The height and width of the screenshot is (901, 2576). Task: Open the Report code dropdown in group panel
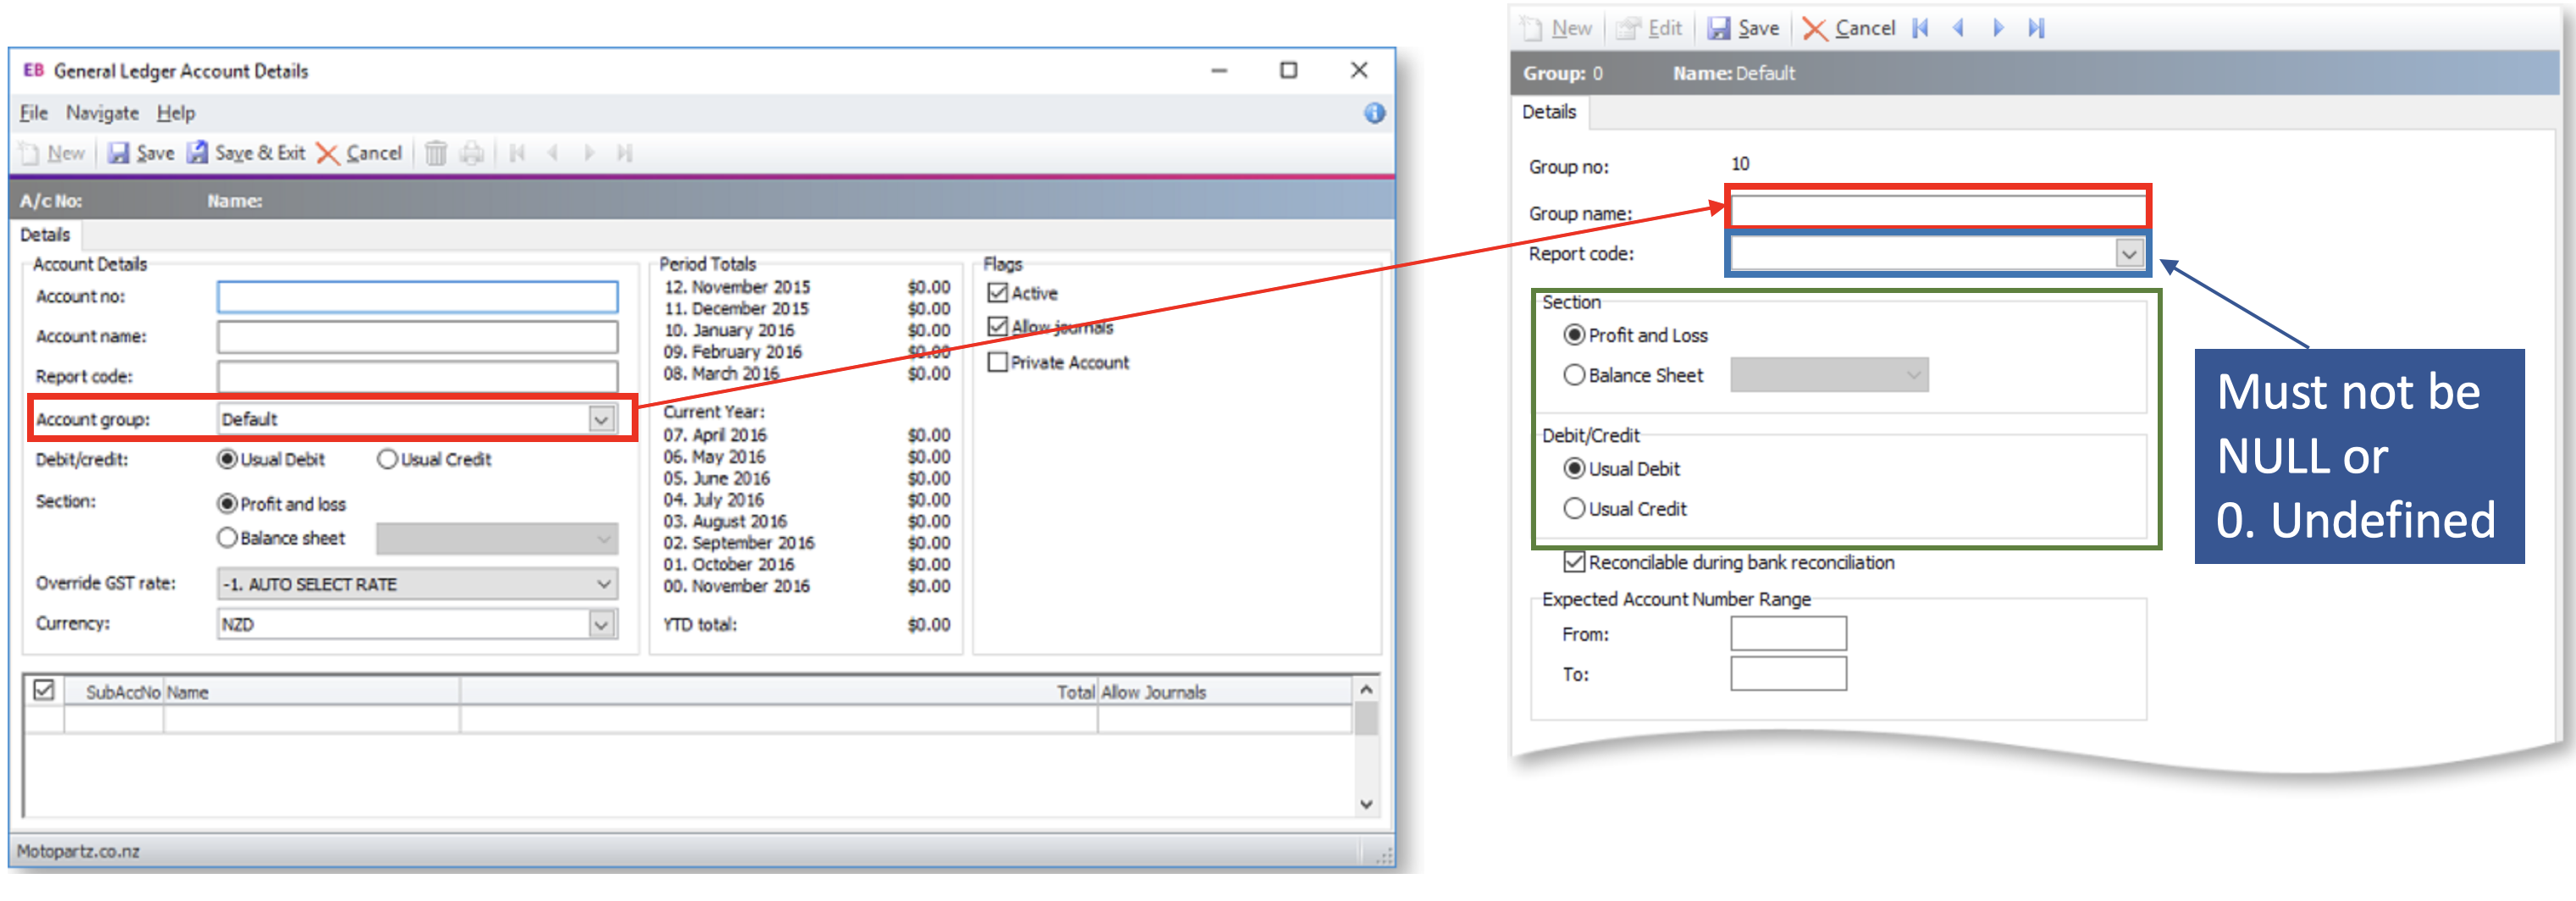coord(2128,254)
